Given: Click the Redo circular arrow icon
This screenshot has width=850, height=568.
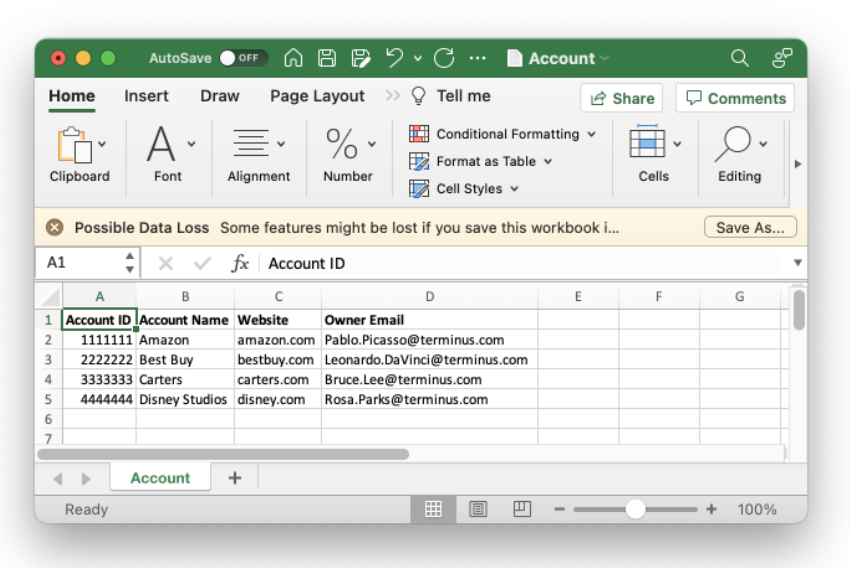Looking at the screenshot, I should 444,57.
